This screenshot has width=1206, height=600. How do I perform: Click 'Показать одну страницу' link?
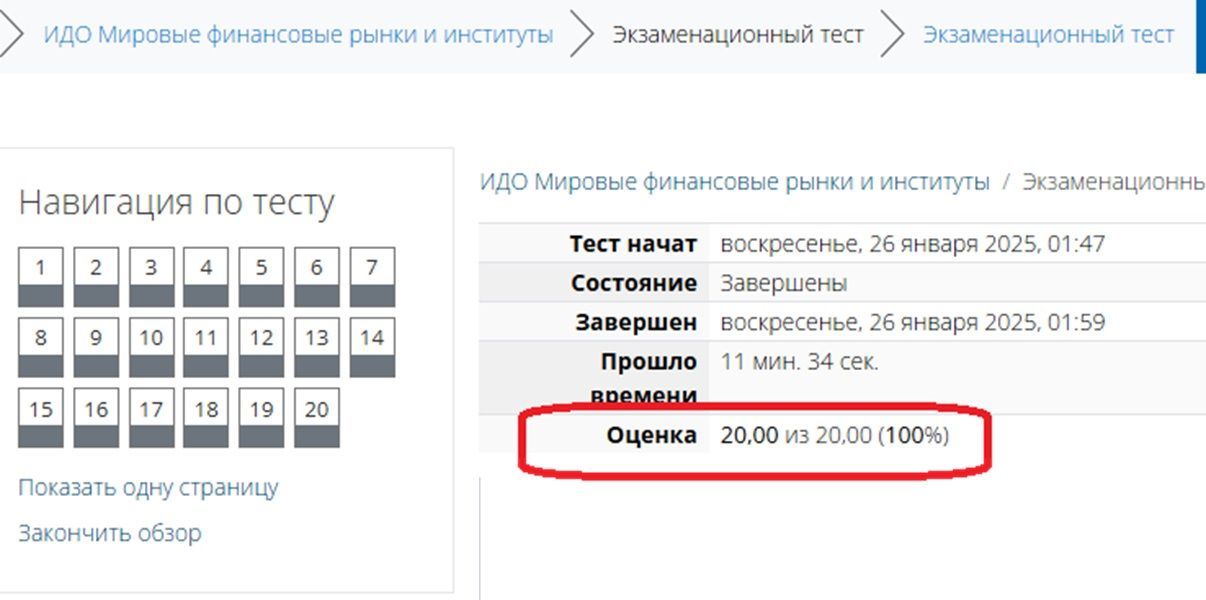pyautogui.click(x=148, y=488)
